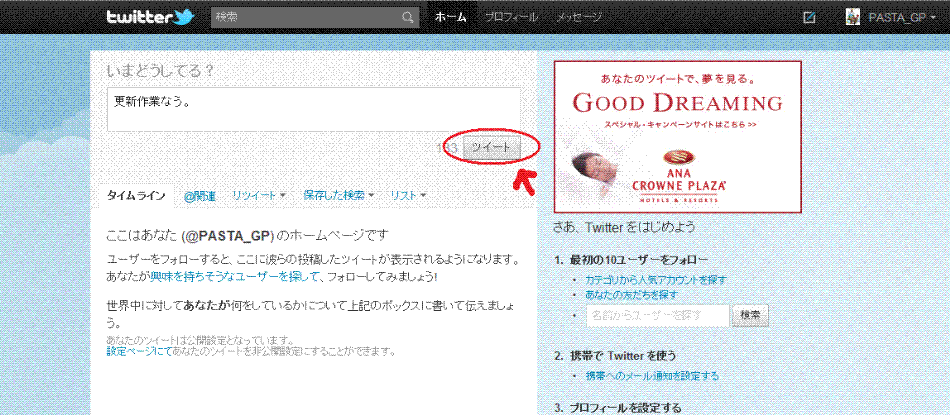The image size is (950, 415).
Task: Open the 携帯へのメール通知を設定する link
Action: (x=652, y=376)
